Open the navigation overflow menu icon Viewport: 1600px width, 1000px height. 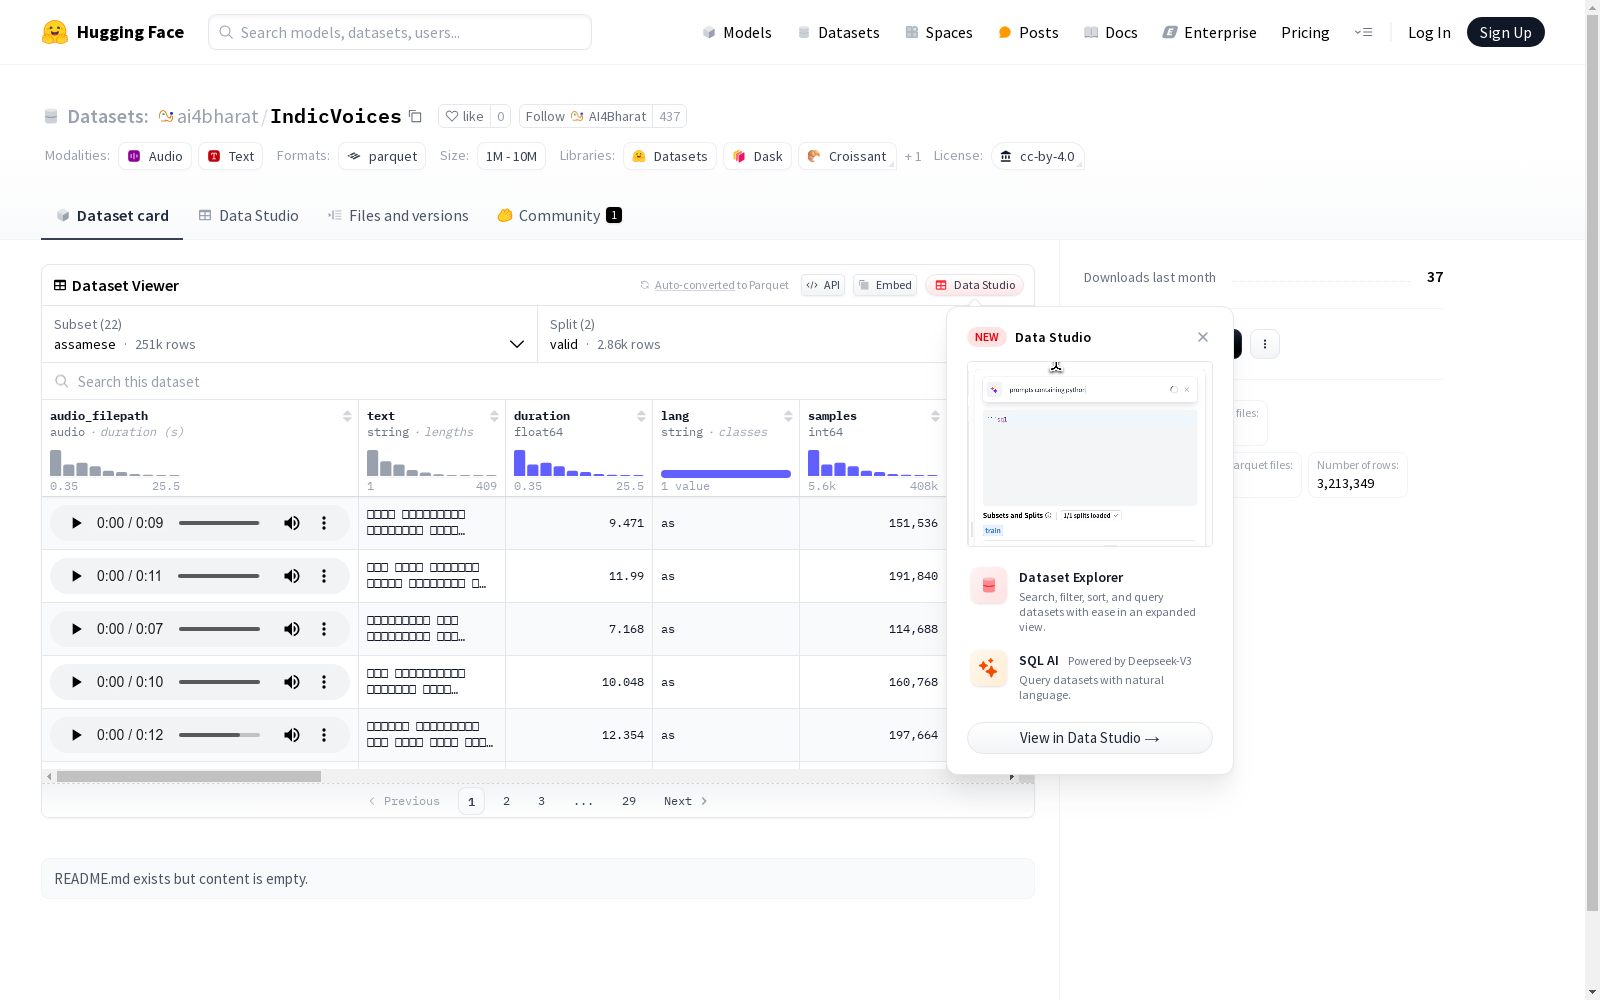pos(1363,32)
